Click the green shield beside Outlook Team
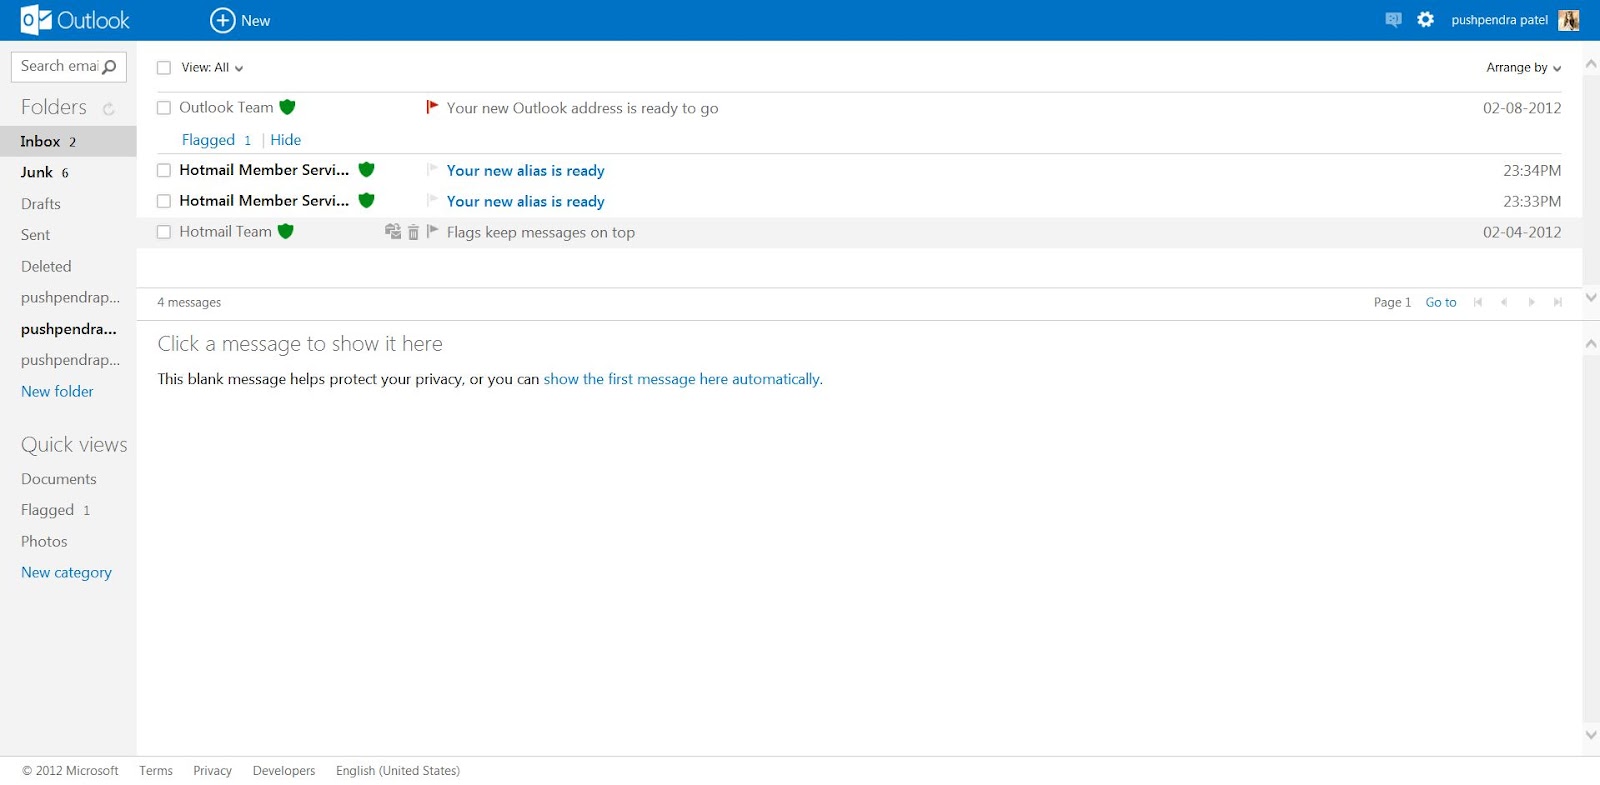Viewport: 1600px width, 785px height. (x=287, y=107)
